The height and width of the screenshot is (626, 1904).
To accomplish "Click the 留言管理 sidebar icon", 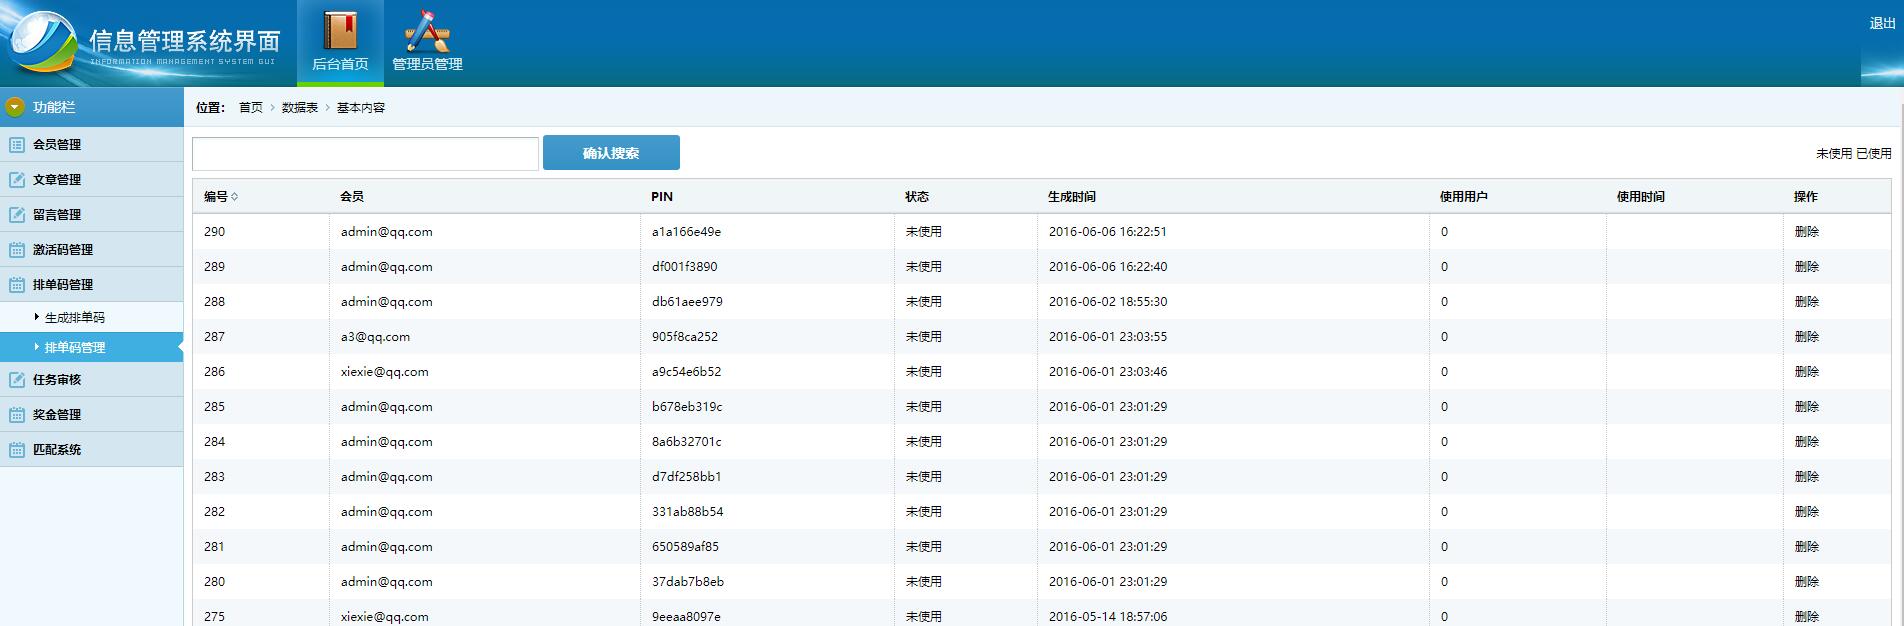I will pos(17,215).
